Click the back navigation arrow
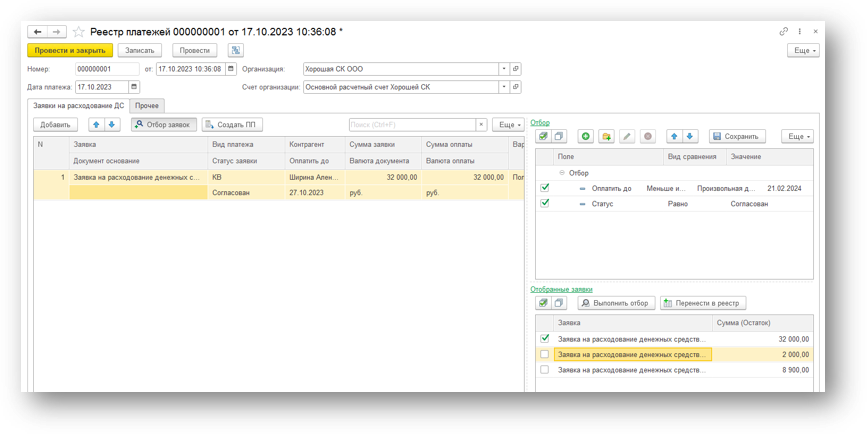The width and height of the screenshot is (867, 434). tap(38, 32)
